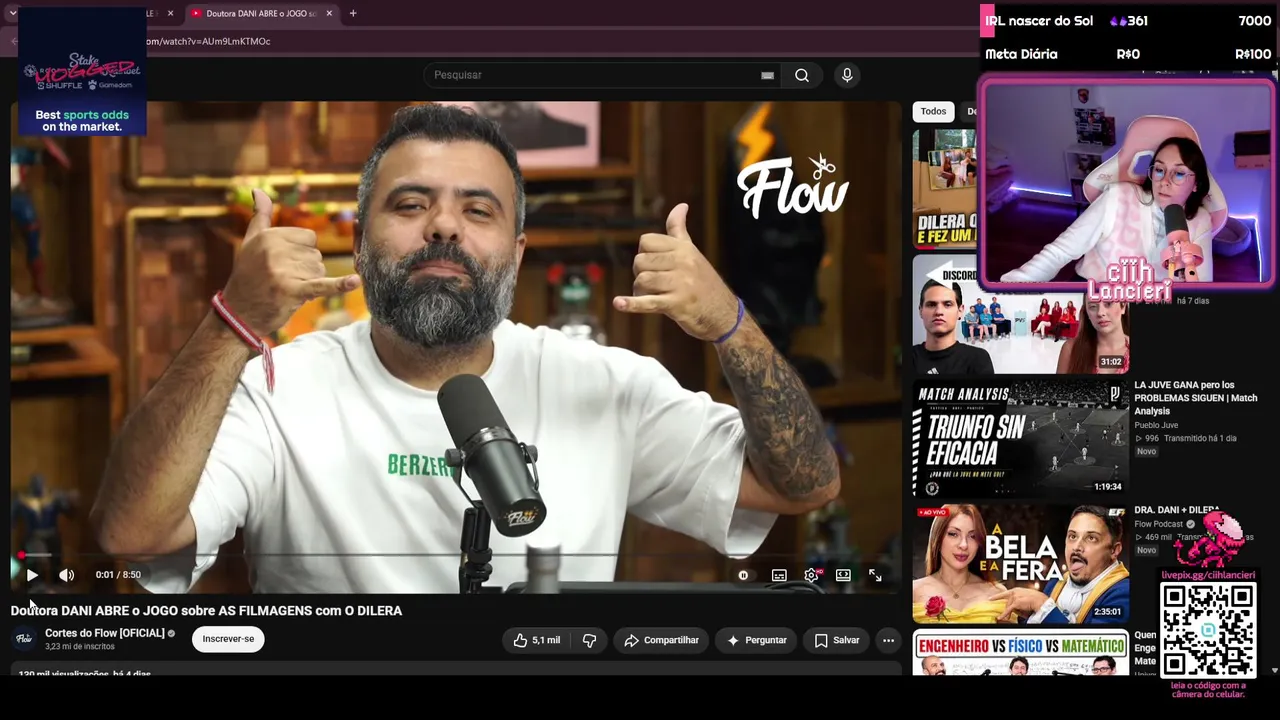The image size is (1280, 720).
Task: Click the Perguntar button
Action: [x=756, y=640]
